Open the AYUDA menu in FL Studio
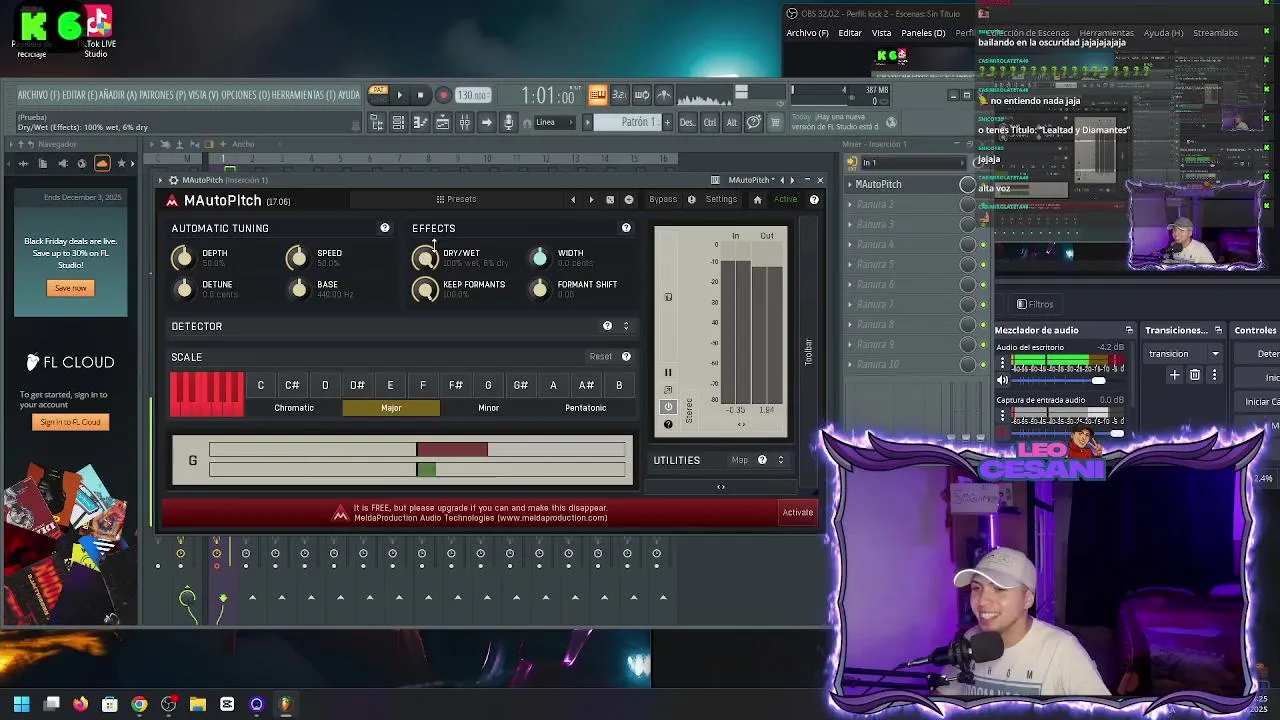This screenshot has height=720, width=1280. [x=348, y=95]
